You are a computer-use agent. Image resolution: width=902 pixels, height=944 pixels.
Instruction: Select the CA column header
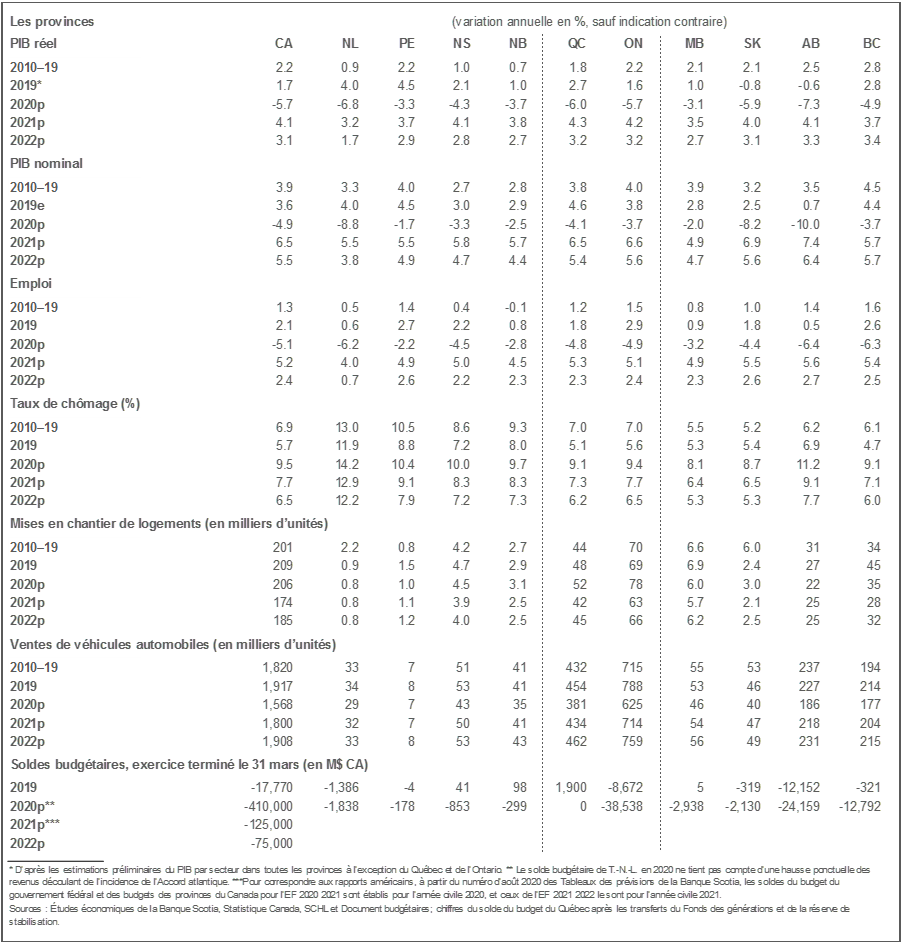pyautogui.click(x=284, y=43)
